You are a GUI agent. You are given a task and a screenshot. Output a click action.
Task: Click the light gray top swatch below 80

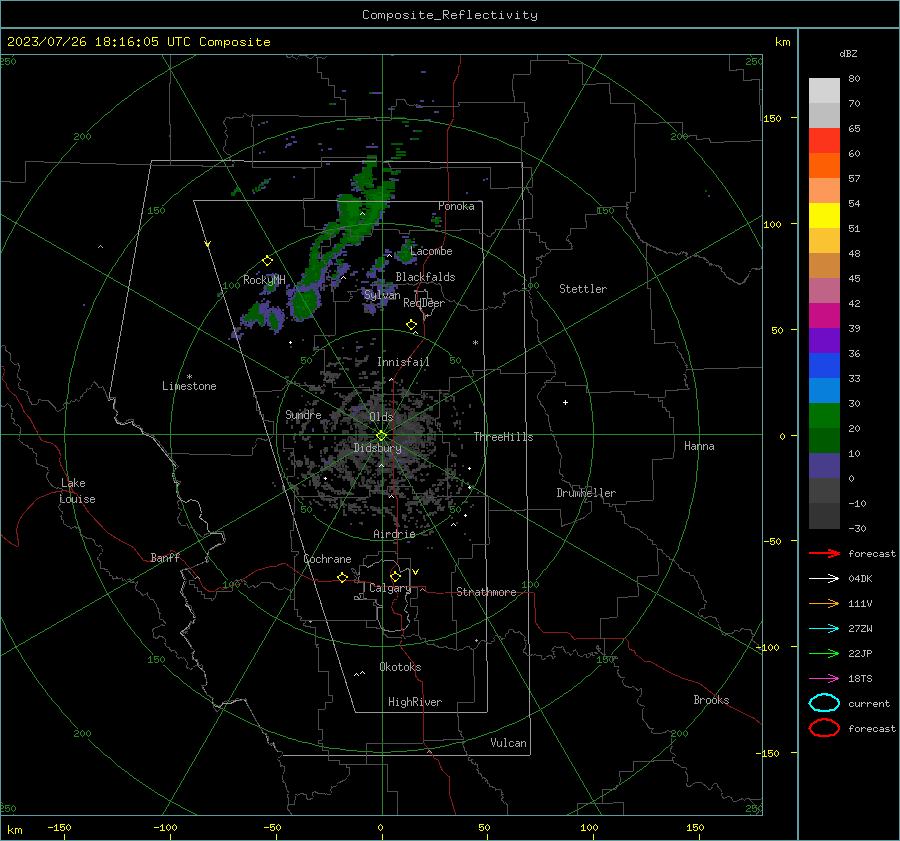pyautogui.click(x=824, y=91)
